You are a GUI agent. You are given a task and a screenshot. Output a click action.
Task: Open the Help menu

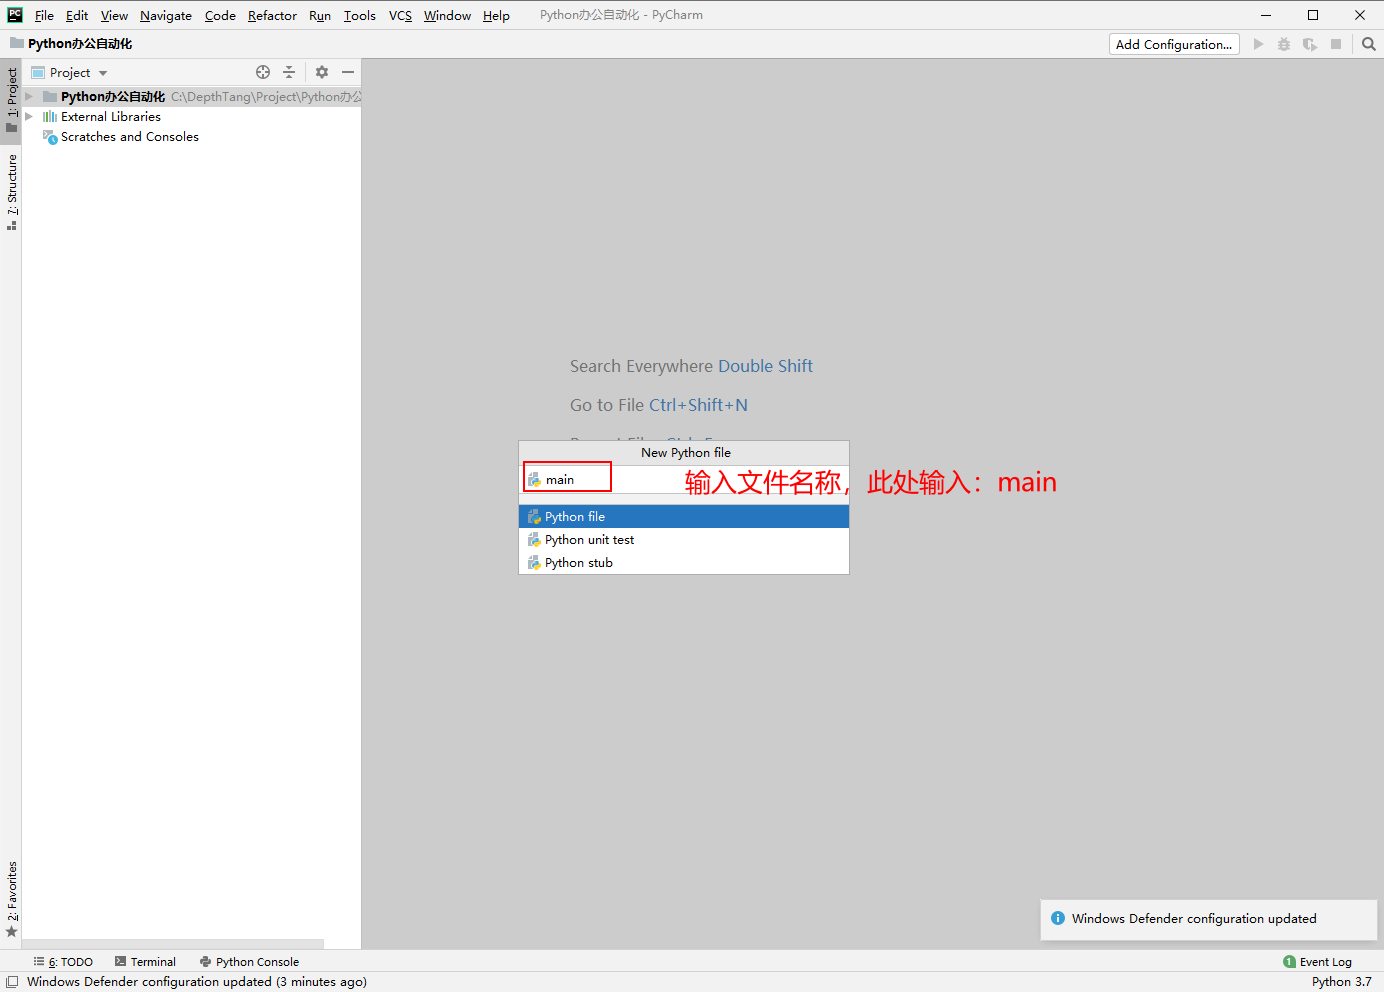pos(496,15)
